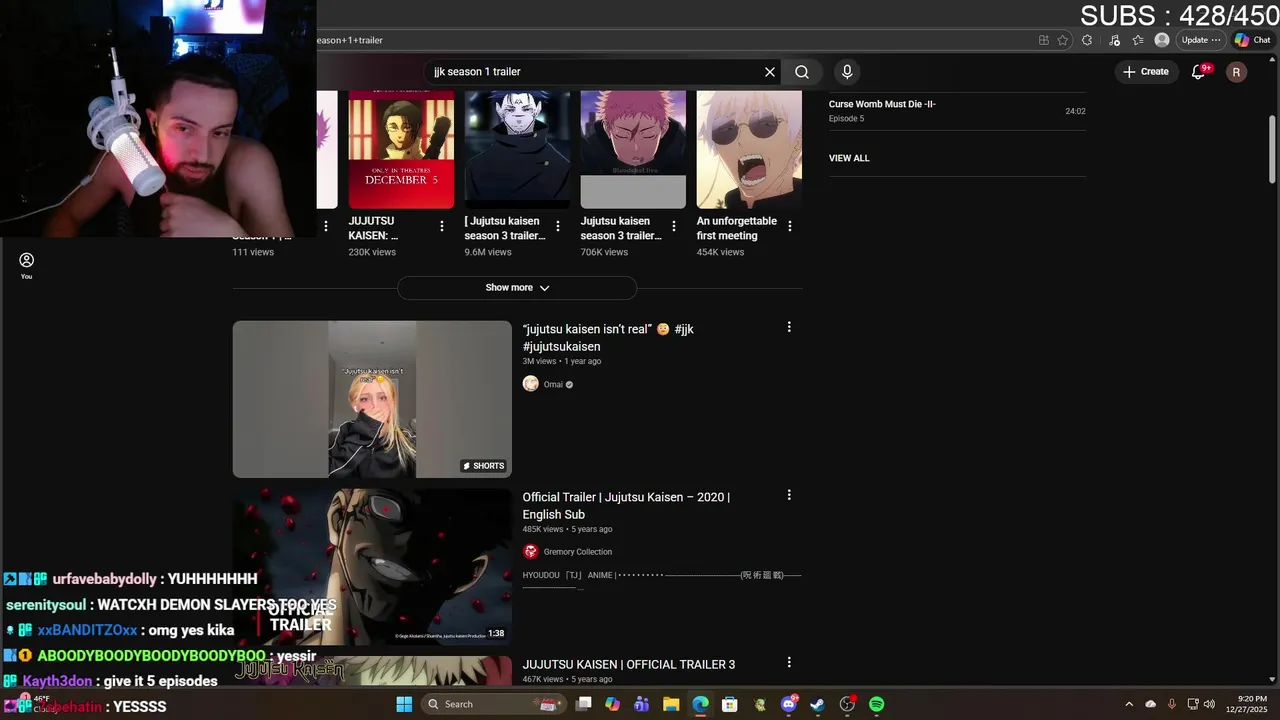This screenshot has width=1280, height=720.
Task: Open Copilot Chat in browser toolbar
Action: [1251, 40]
